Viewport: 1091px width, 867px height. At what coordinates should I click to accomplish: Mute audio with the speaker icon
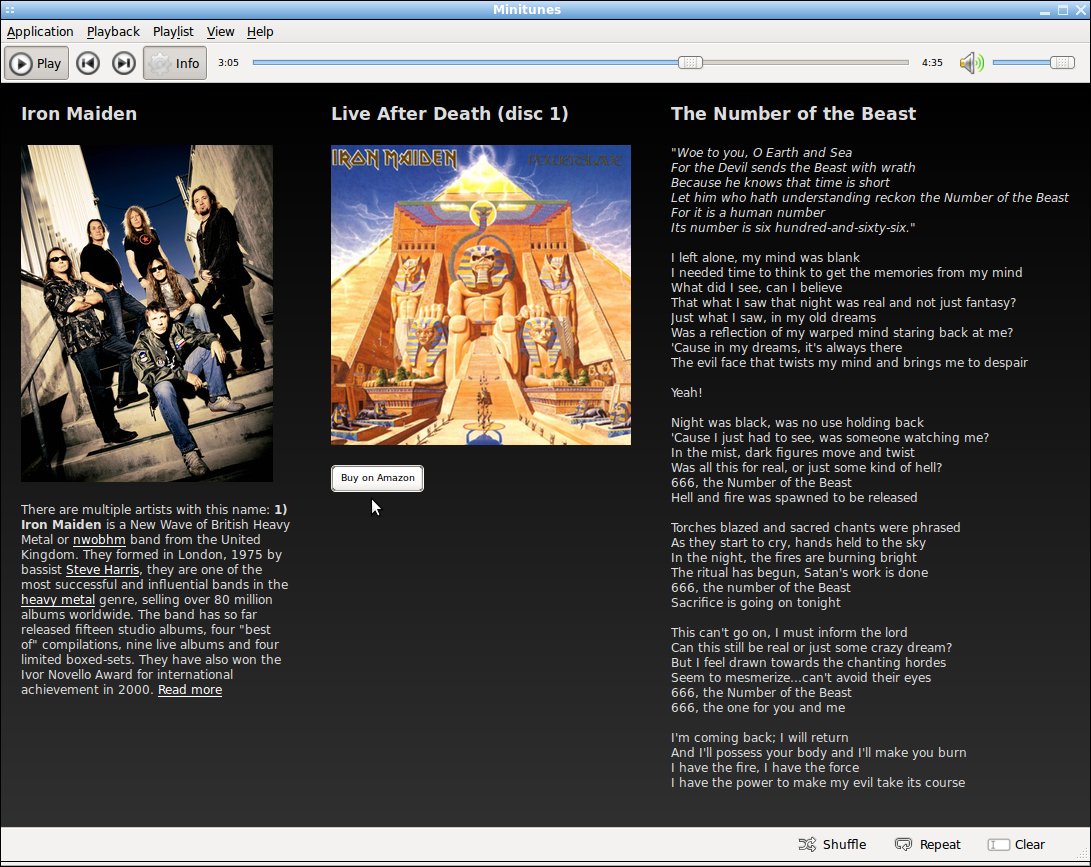pyautogui.click(x=971, y=63)
